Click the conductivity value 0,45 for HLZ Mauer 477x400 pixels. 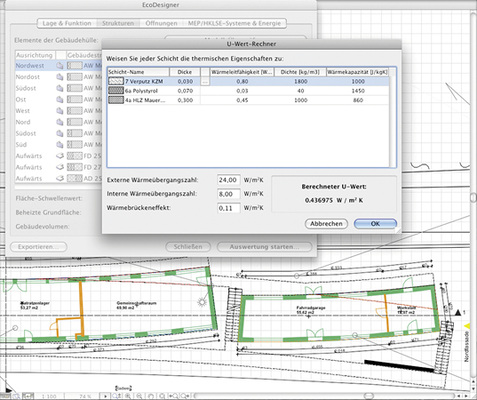(242, 100)
